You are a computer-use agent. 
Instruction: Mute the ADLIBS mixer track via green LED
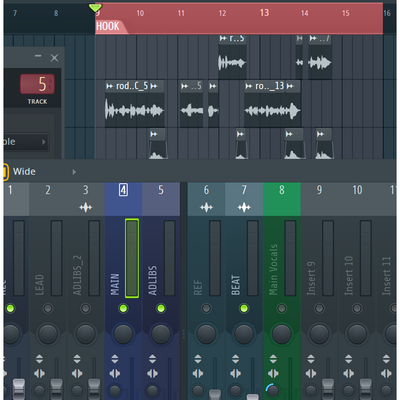click(x=161, y=308)
